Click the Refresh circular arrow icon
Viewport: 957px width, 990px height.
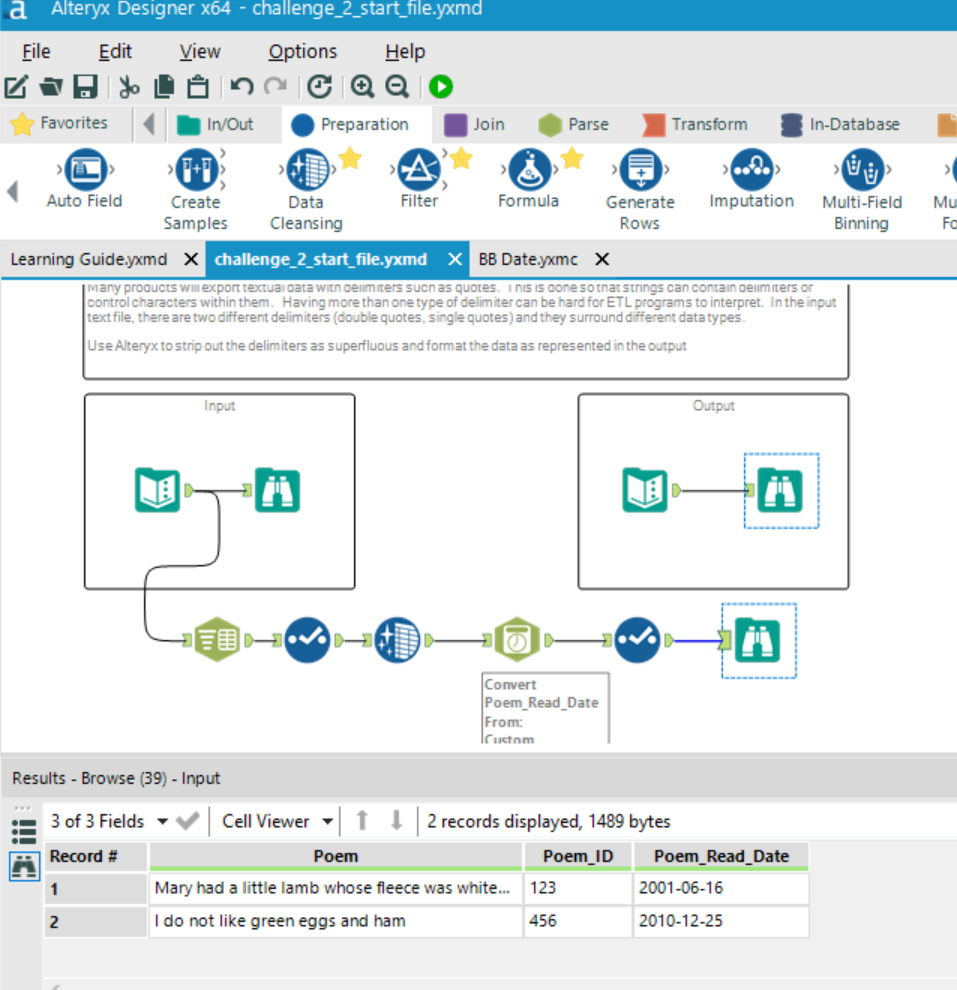tap(319, 86)
